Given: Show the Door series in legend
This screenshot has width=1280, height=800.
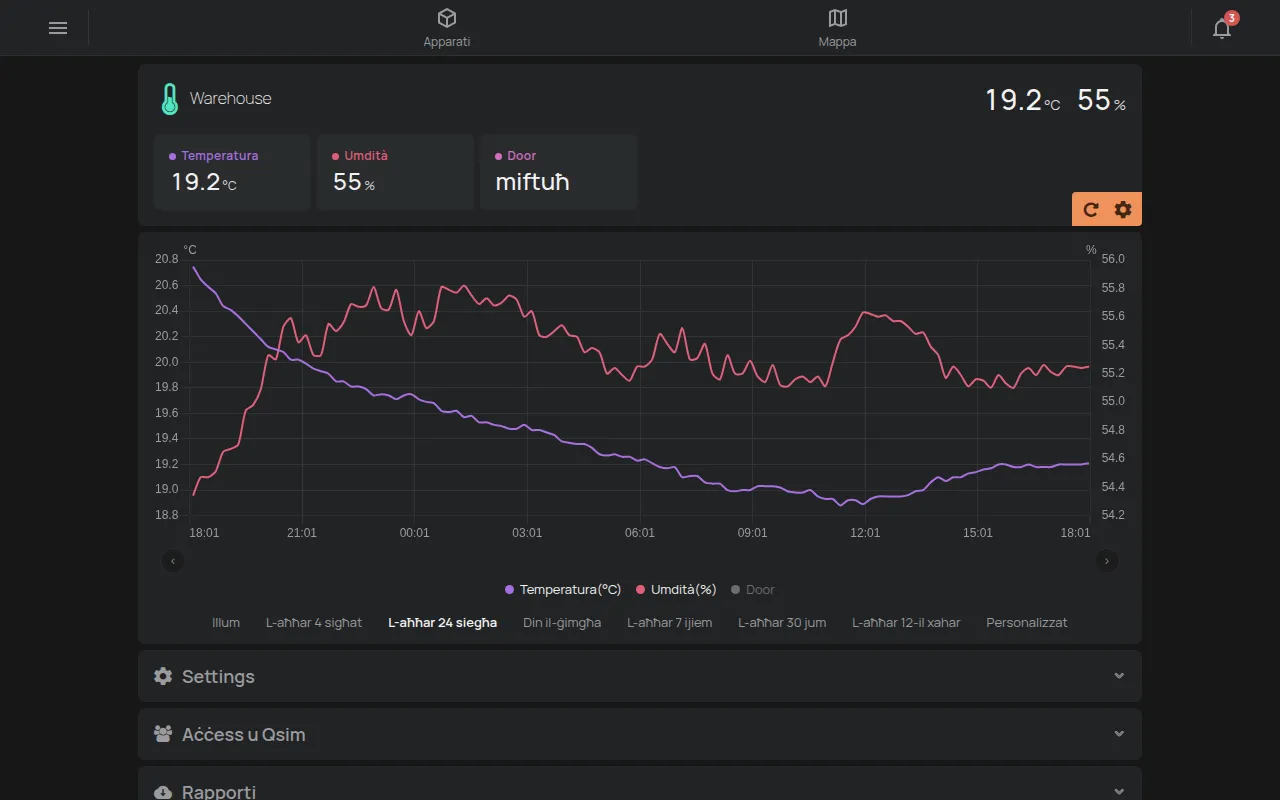Looking at the screenshot, I should click(753, 590).
